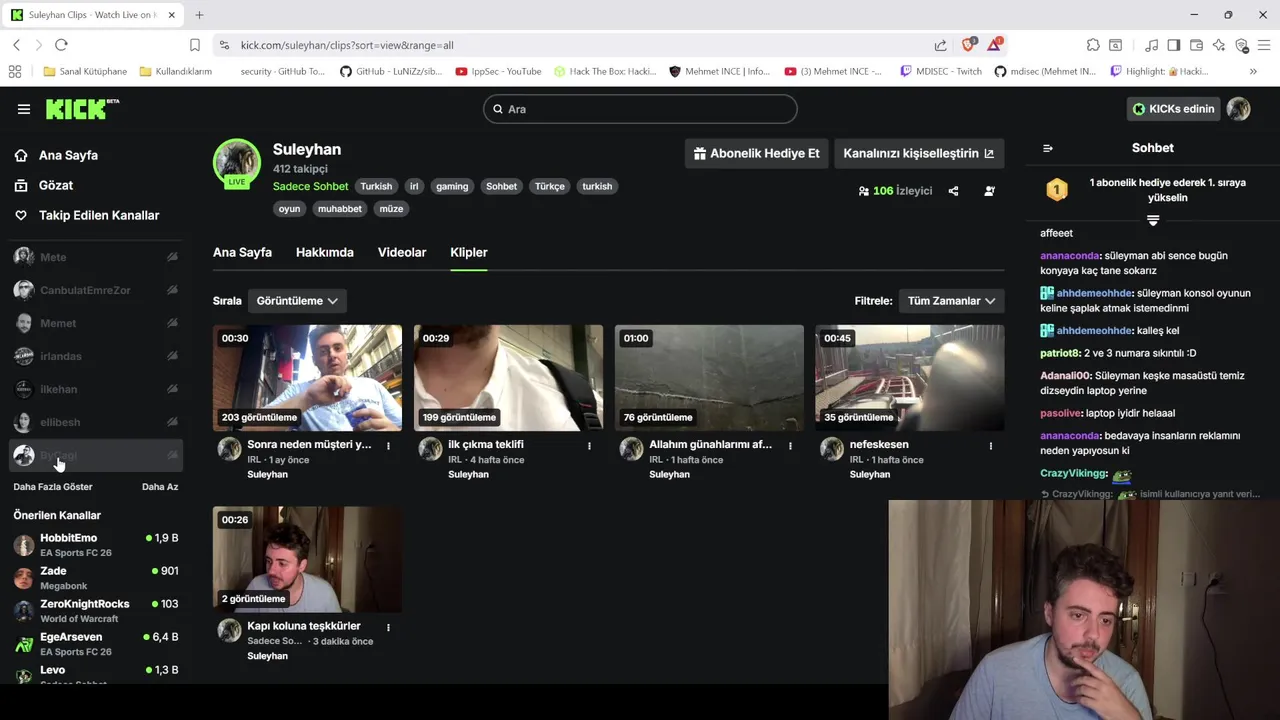Open the 01:00 clip with 76 görüntüleme

click(709, 378)
